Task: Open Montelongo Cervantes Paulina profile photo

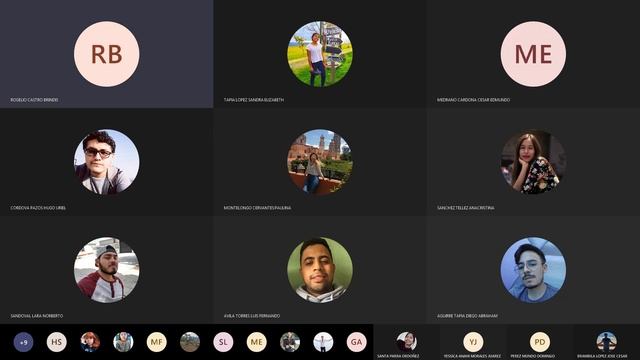Action: (320, 162)
